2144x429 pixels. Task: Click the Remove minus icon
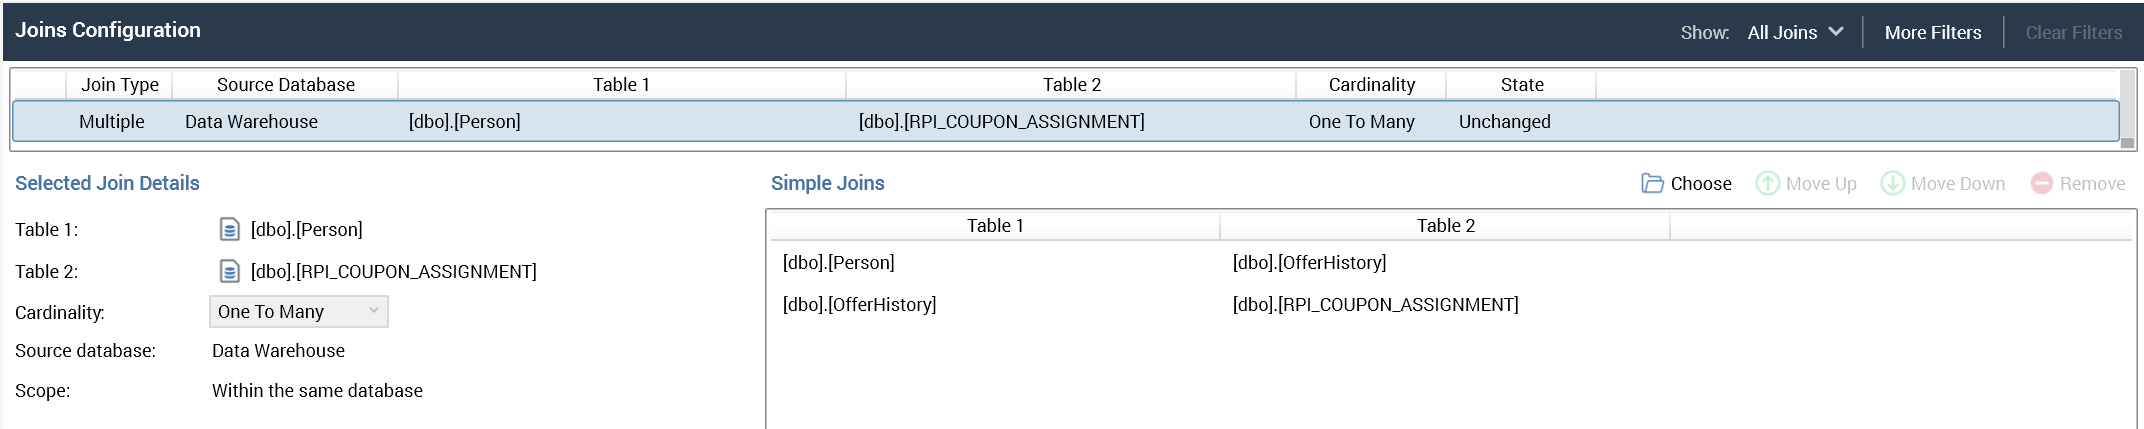pos(2041,184)
